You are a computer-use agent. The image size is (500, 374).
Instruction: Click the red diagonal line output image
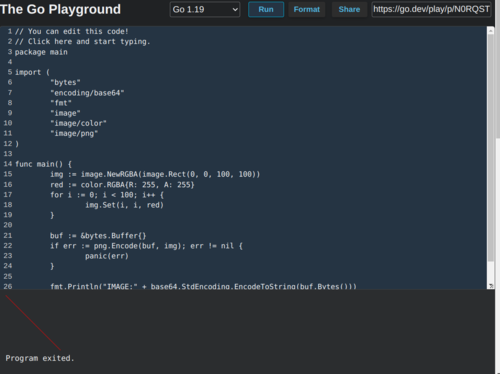pyautogui.click(x=33, y=323)
